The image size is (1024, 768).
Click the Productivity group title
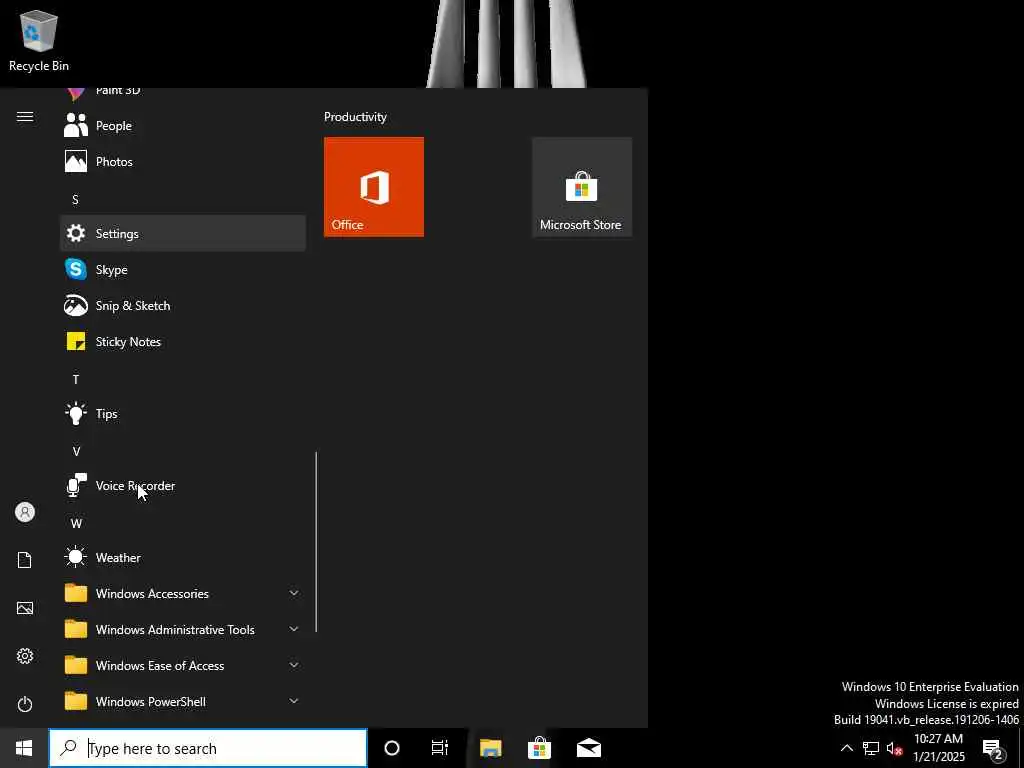point(355,116)
